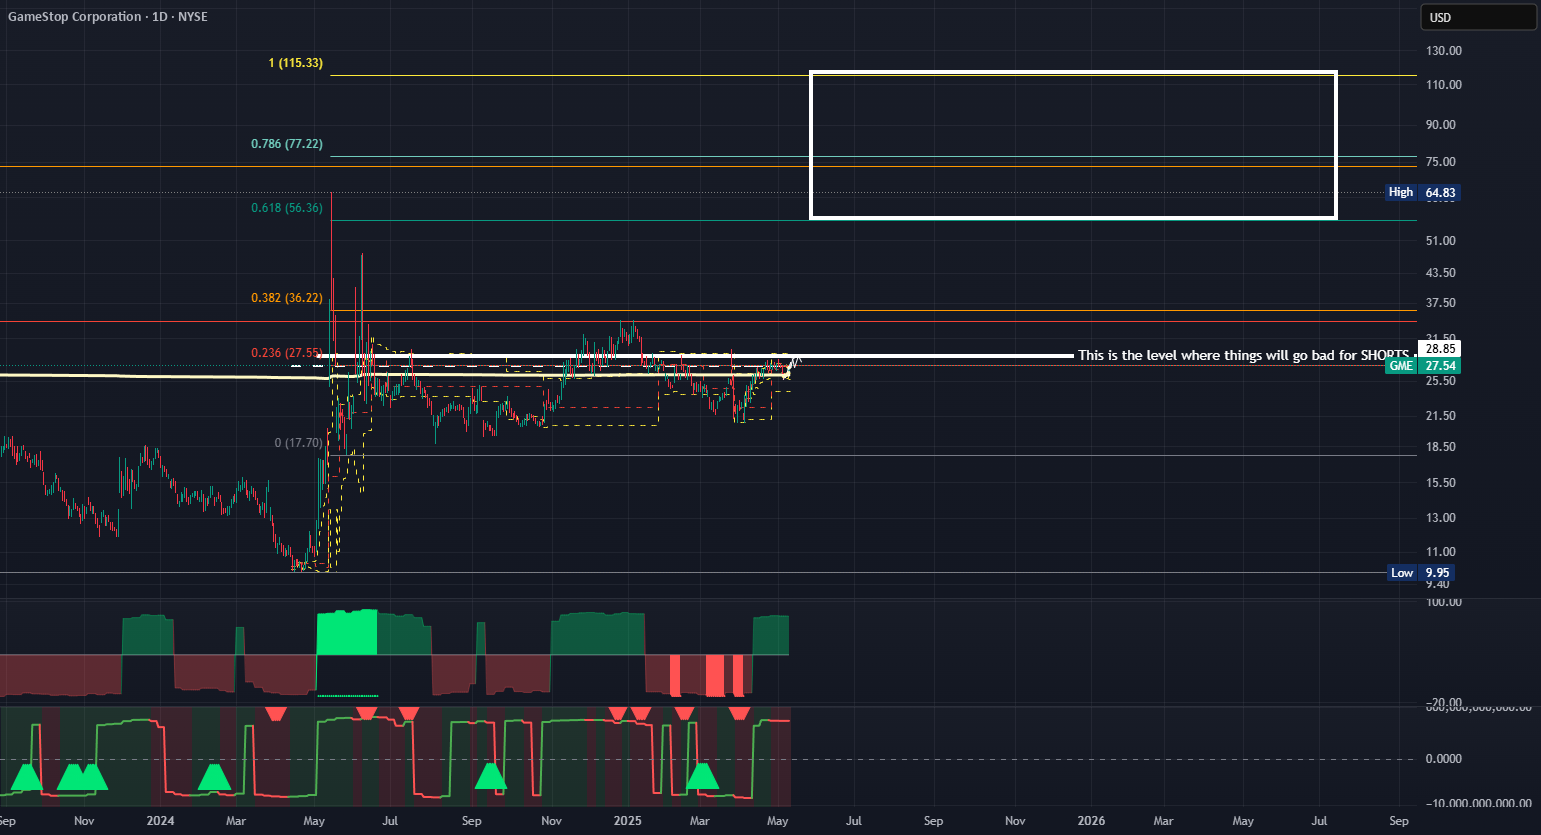
Task: Select the 1 (115.33) Fibonacci level label
Action: click(295, 63)
